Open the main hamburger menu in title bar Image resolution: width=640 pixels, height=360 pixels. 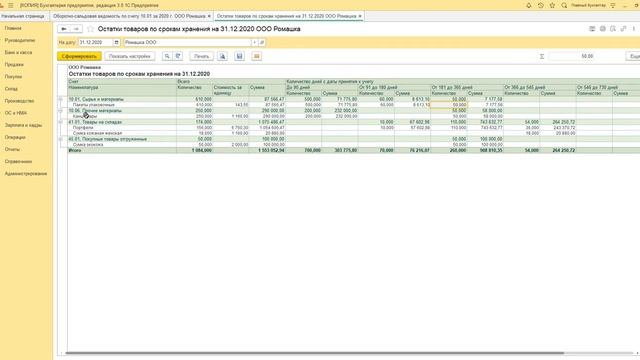[11, 5]
